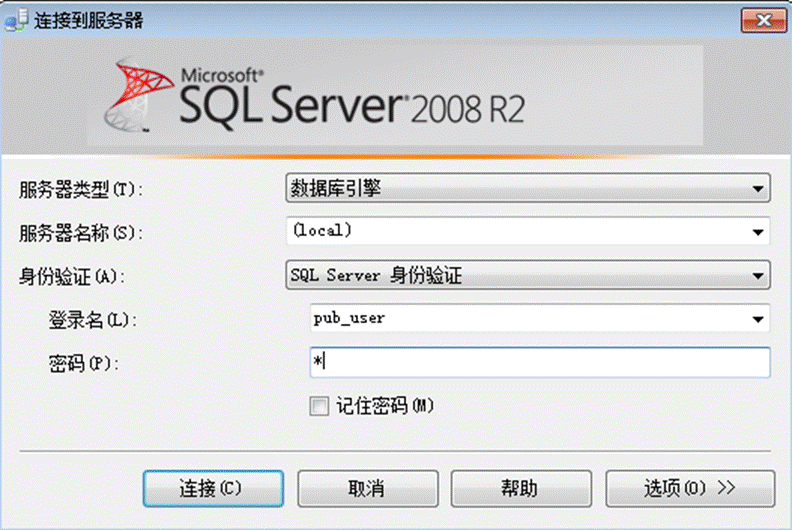Expand extra settings with 选项(O) >>
This screenshot has width=792, height=530.
click(690, 488)
